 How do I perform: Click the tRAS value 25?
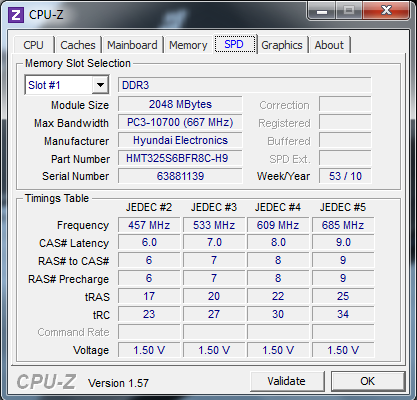[343, 296]
